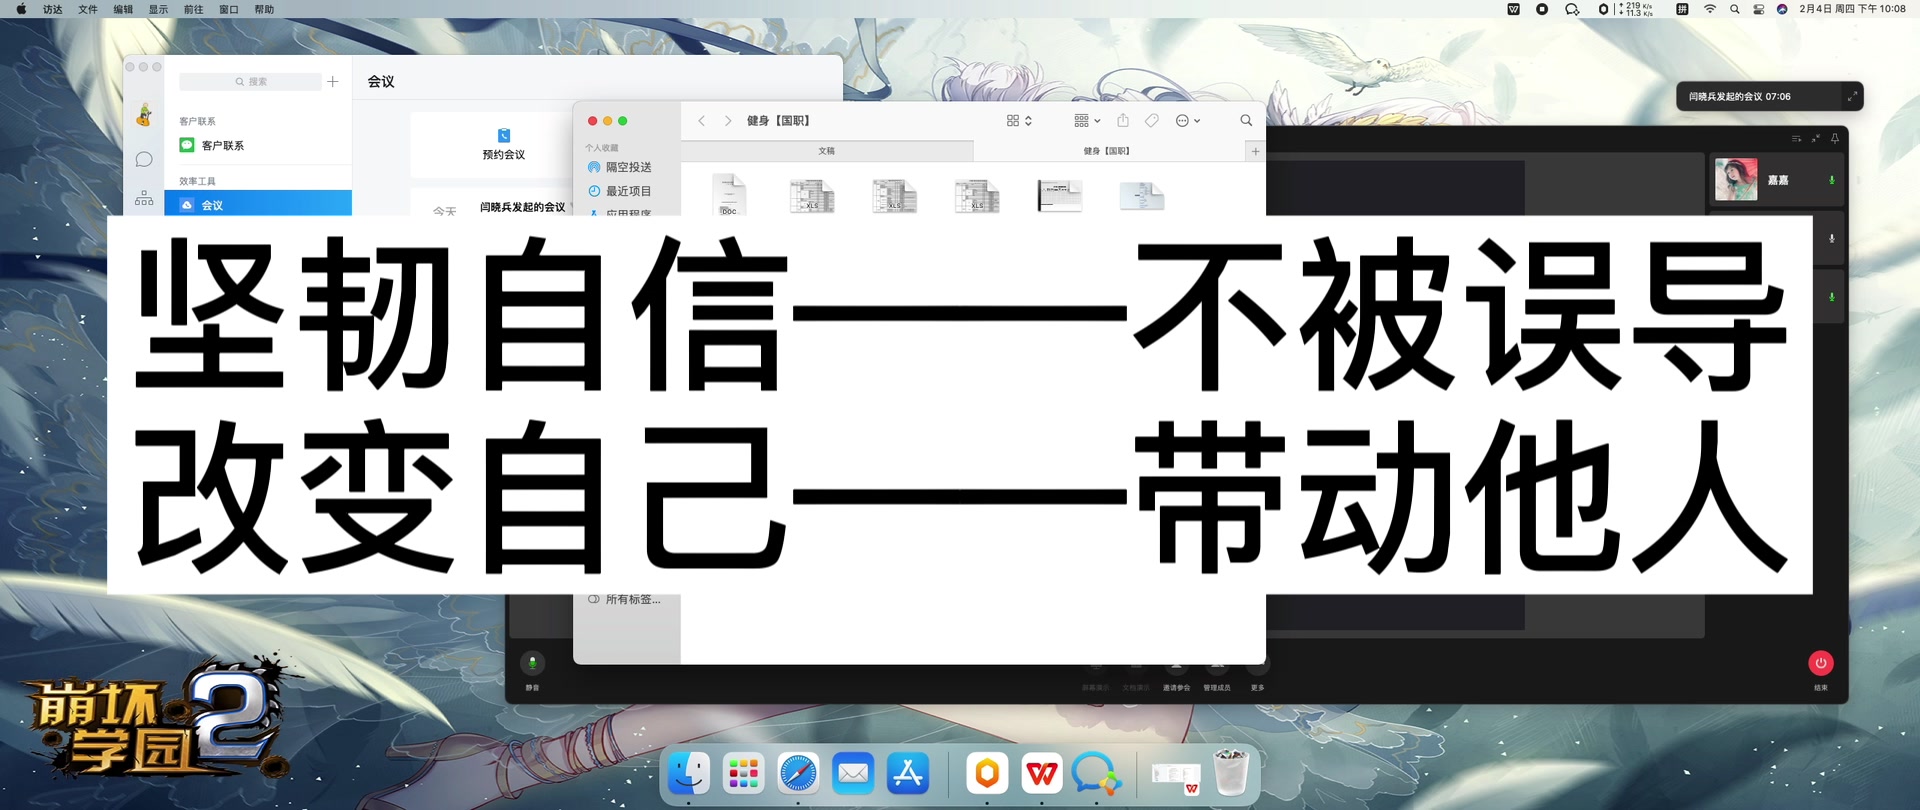This screenshot has width=1920, height=810.
Task: Select 所有标签… in Finder sidebar
Action: click(x=627, y=599)
